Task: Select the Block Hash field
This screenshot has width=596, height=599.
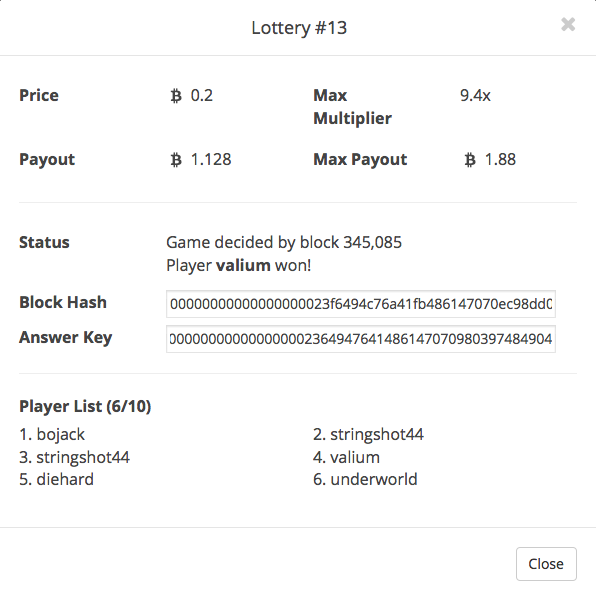Action: [361, 304]
